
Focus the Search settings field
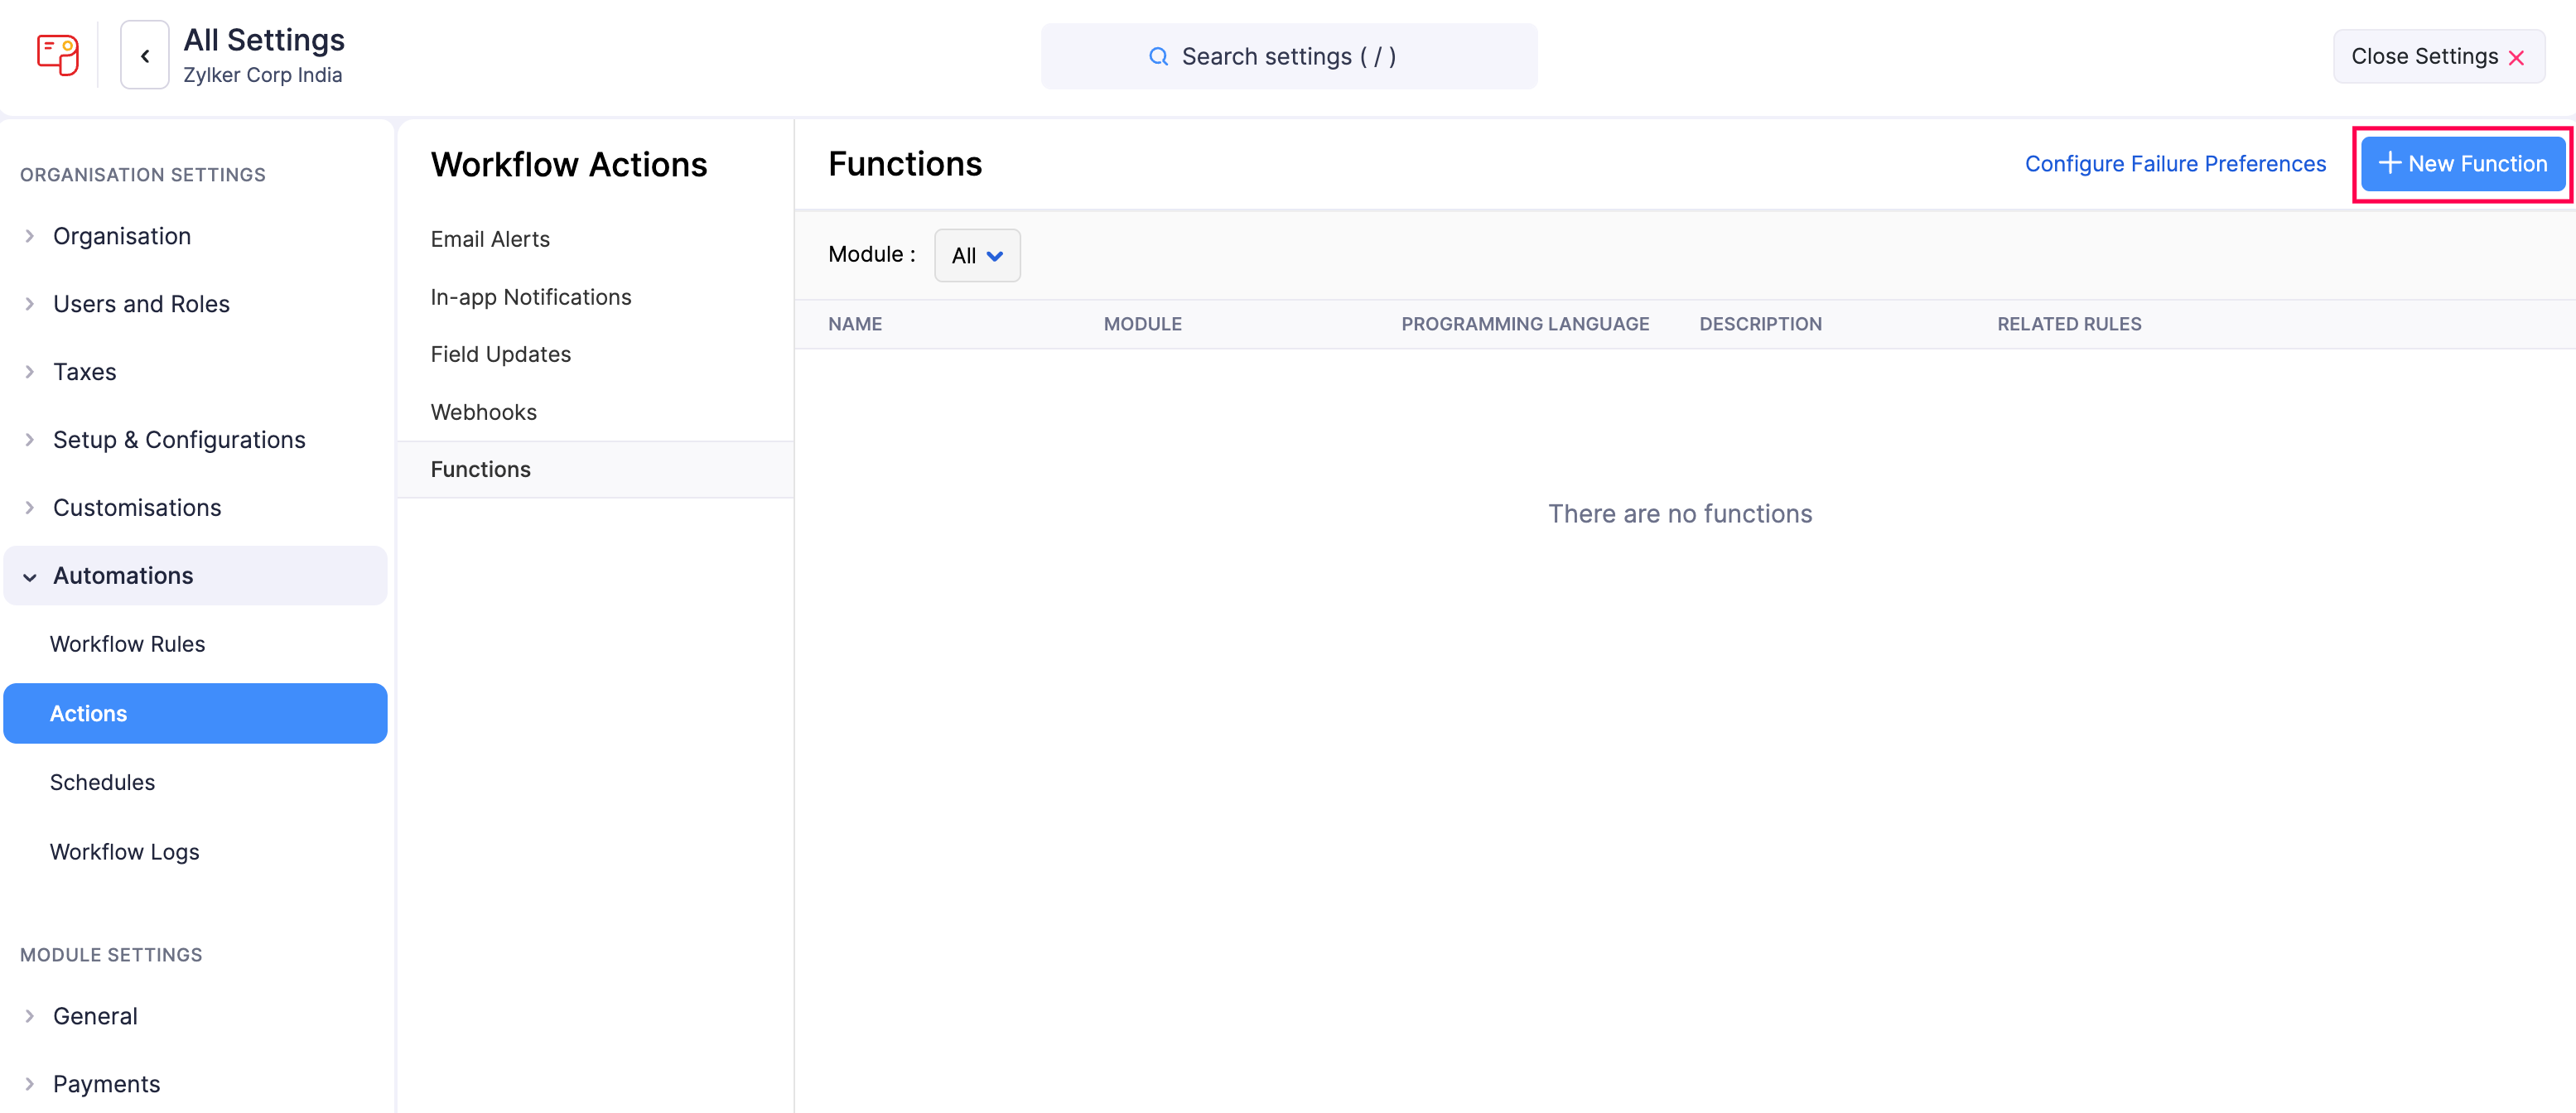coord(1289,57)
